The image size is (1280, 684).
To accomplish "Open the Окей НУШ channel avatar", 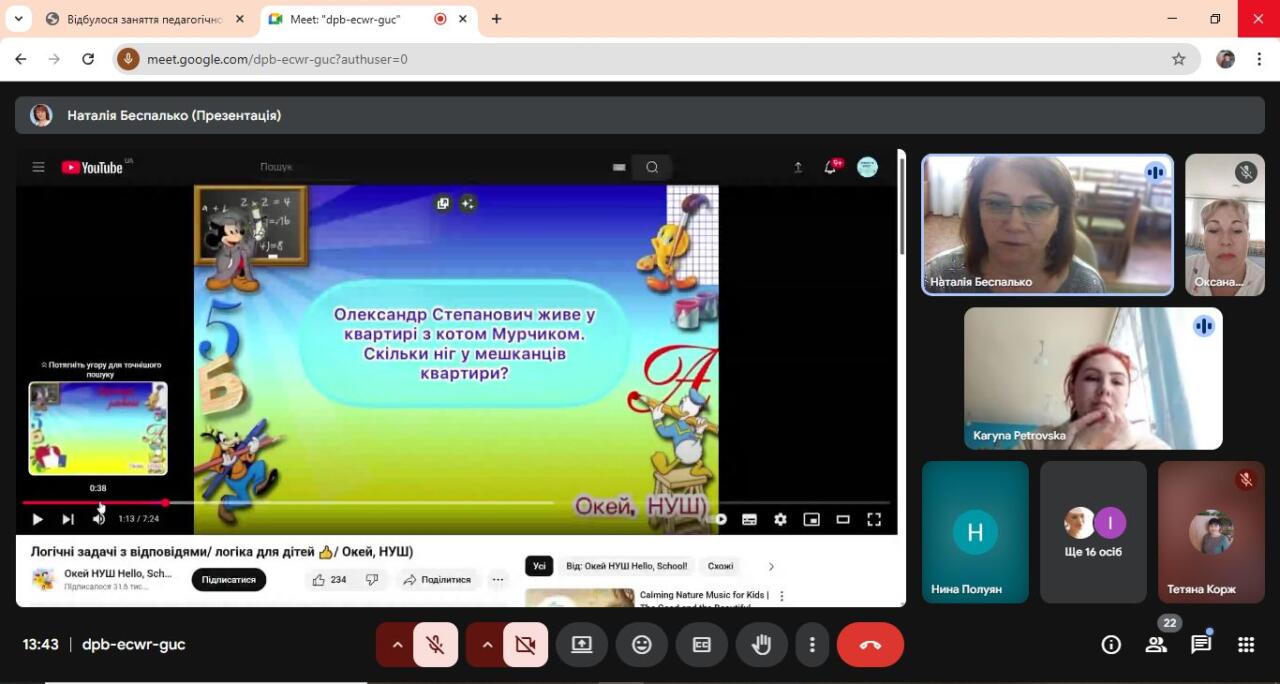I will tap(43, 579).
